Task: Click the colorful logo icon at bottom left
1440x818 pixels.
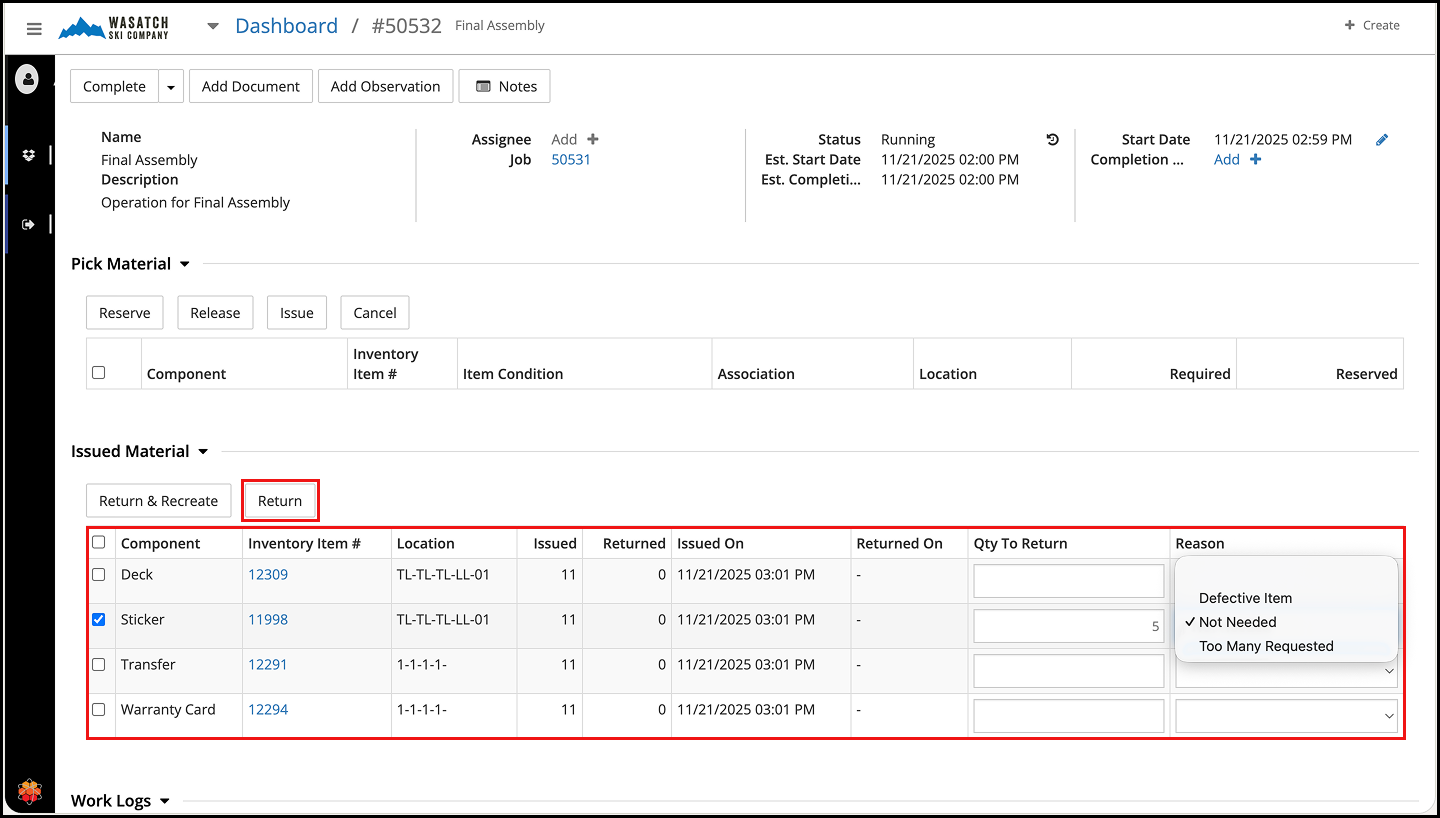Action: (28, 791)
